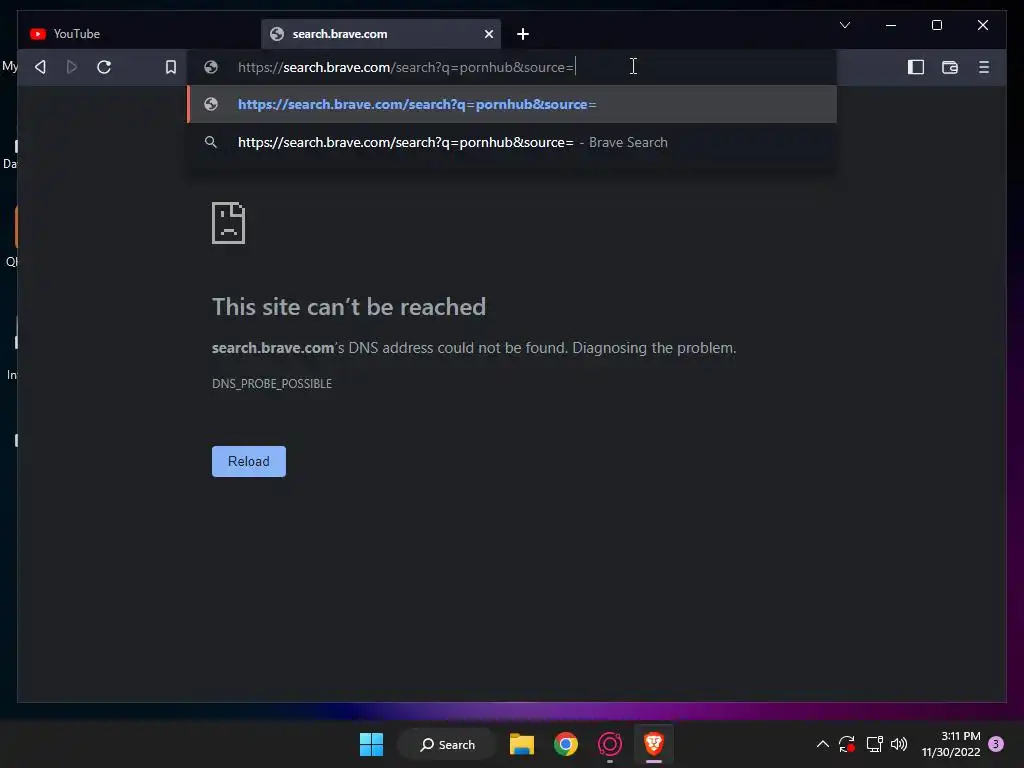Go back with the back arrow
Viewport: 1024px width, 768px height.
tap(40, 67)
